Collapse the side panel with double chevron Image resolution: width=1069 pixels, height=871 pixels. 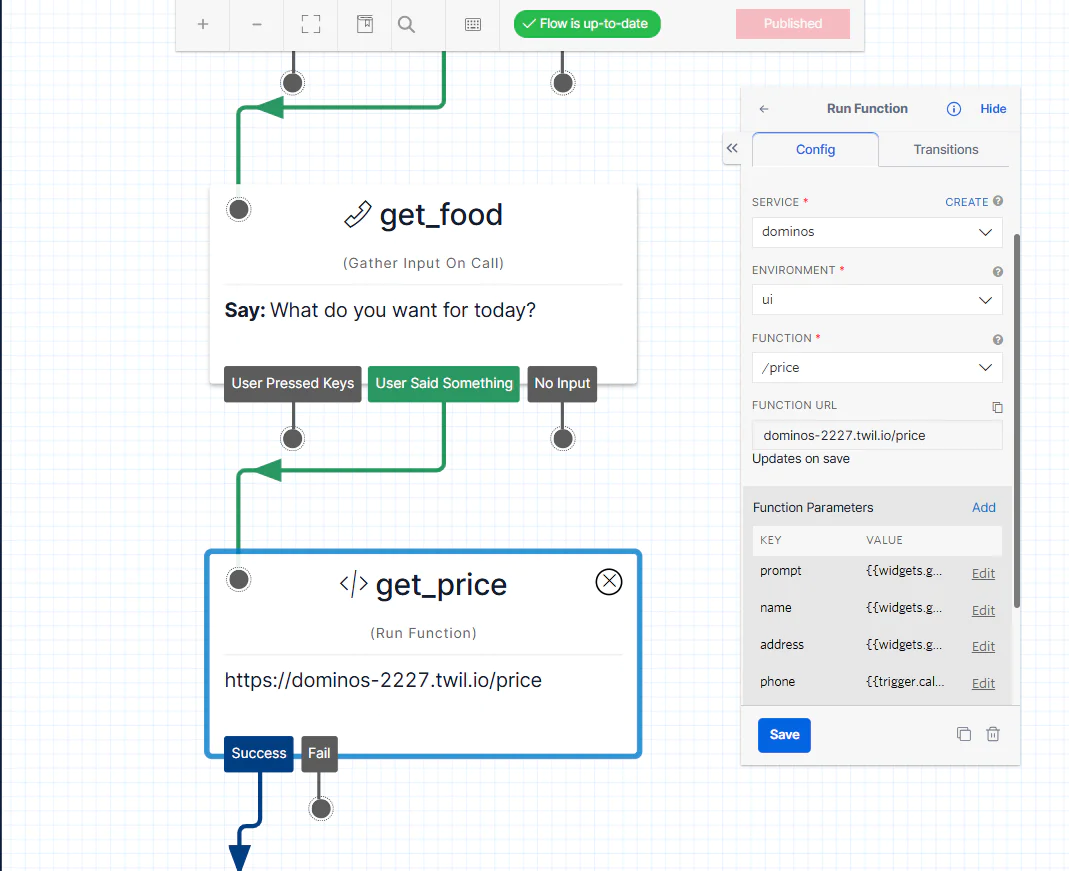tap(732, 148)
